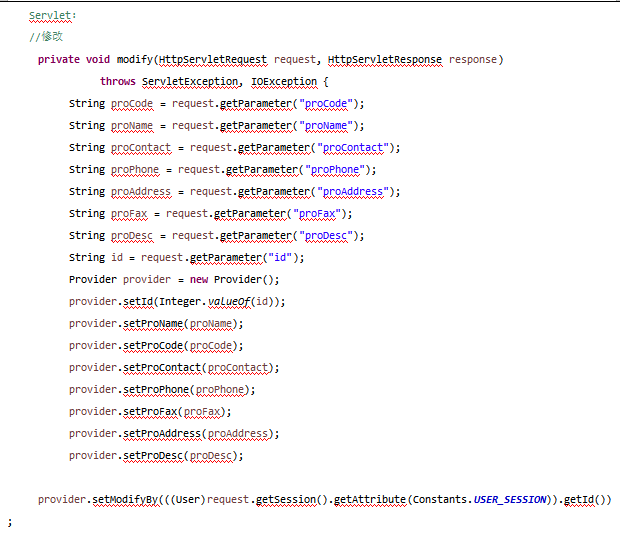Click the setProAddress method call
The image size is (620, 538).
[162, 434]
